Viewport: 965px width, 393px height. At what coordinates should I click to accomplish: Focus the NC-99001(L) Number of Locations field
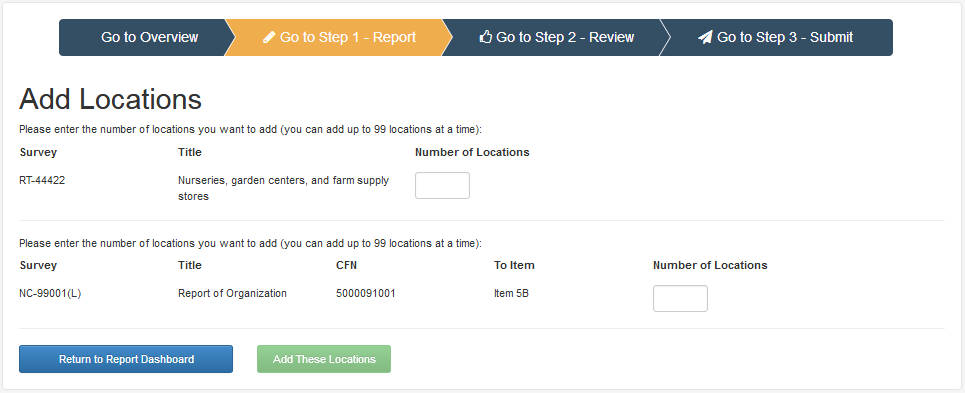click(680, 298)
